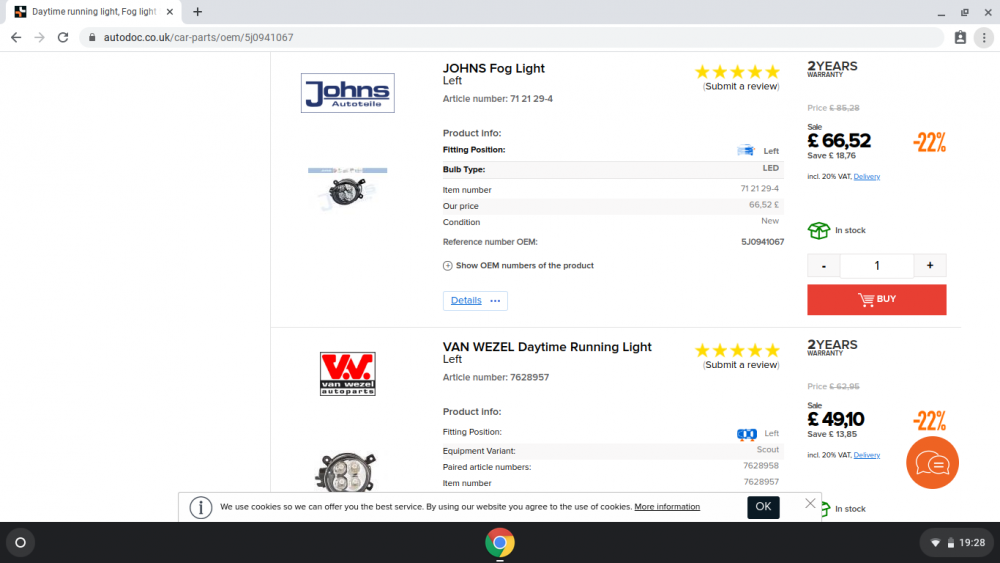Click the Details link for JOHNS light
1000x563 pixels.
tap(466, 300)
